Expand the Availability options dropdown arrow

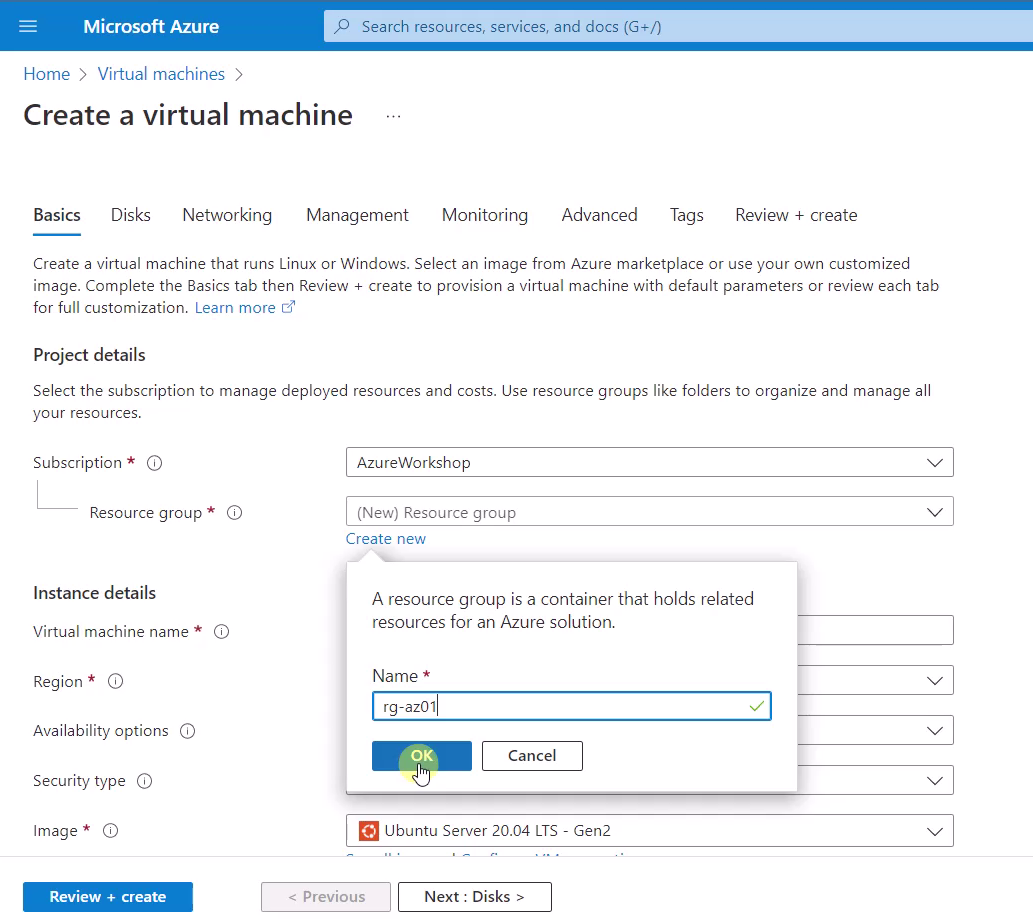[x=934, y=731]
